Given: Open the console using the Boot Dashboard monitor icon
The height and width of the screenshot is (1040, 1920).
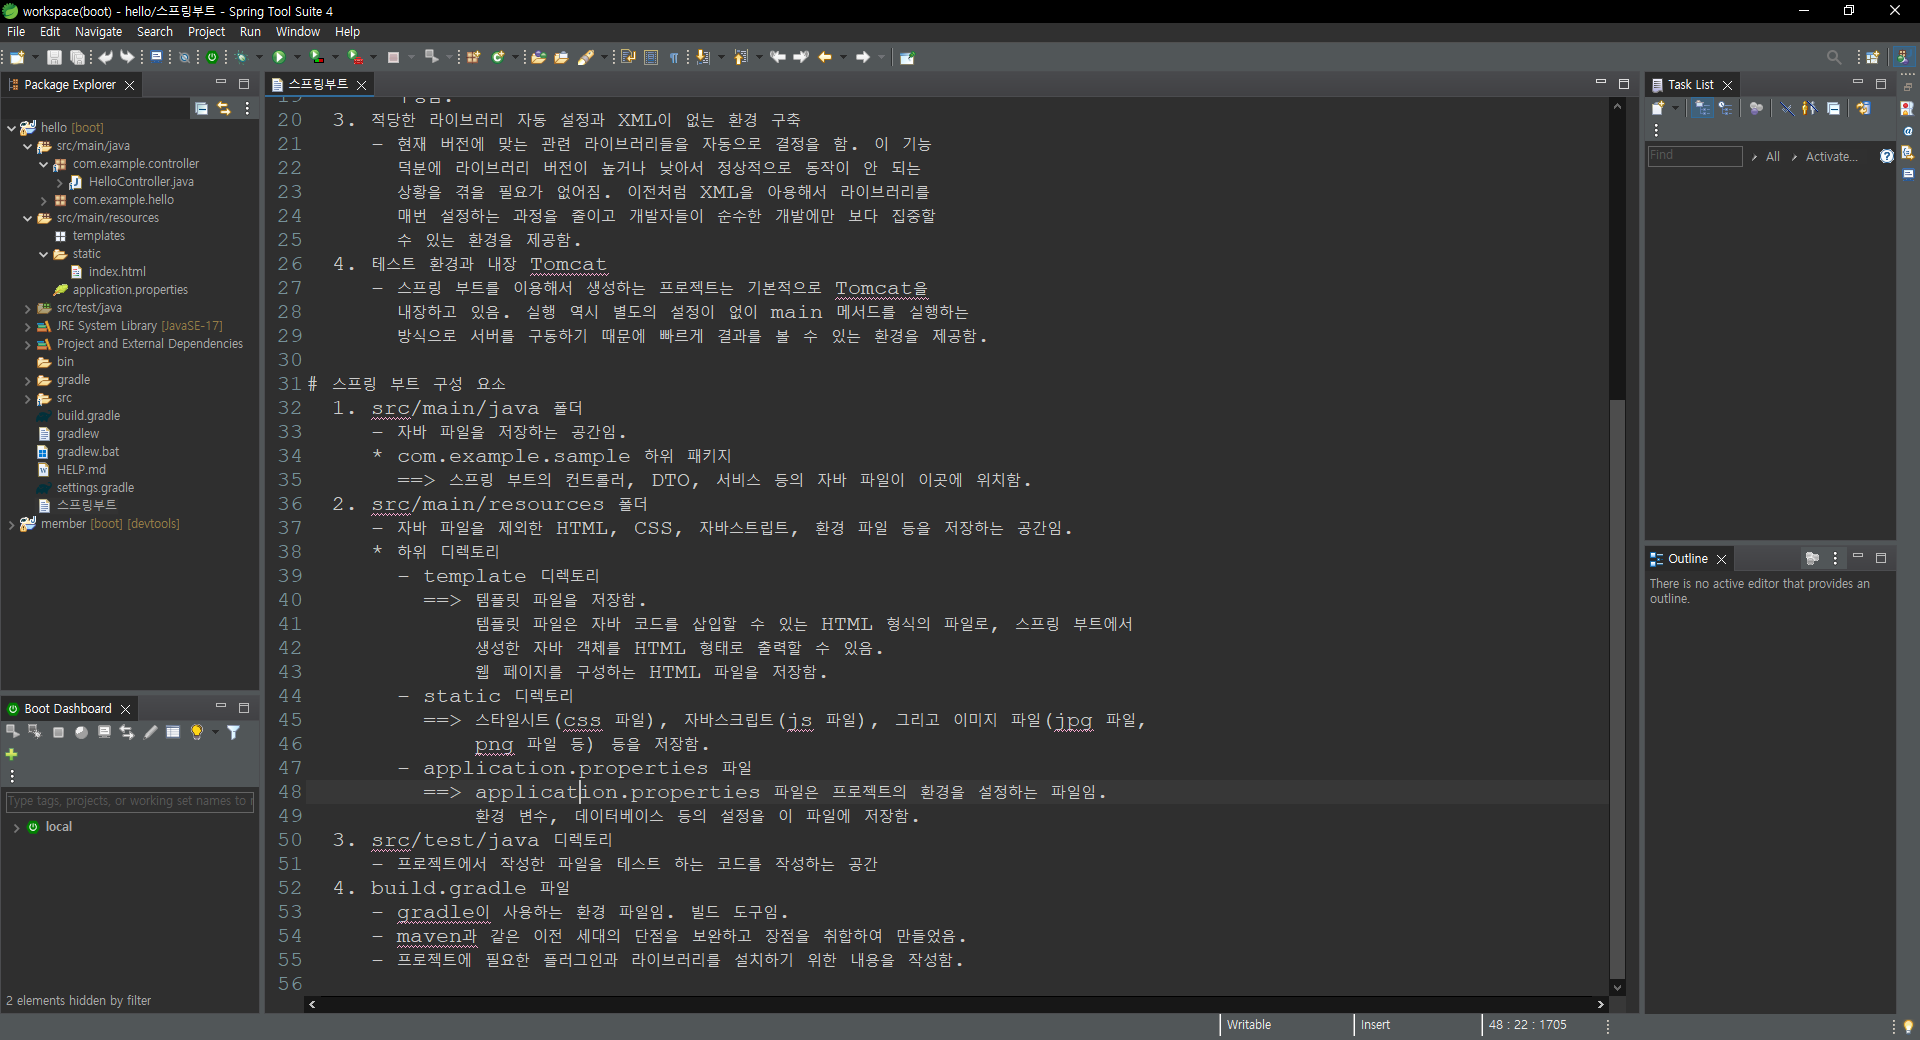Looking at the screenshot, I should click(x=104, y=732).
